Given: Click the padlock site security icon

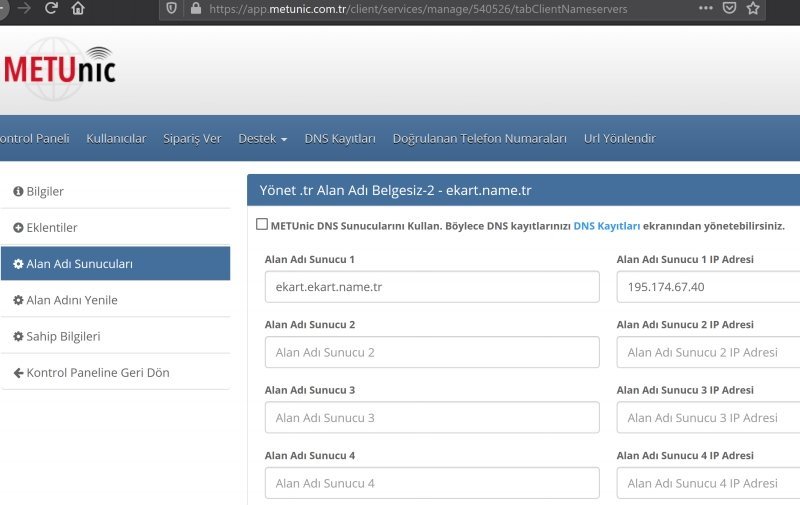Looking at the screenshot, I should (195, 8).
